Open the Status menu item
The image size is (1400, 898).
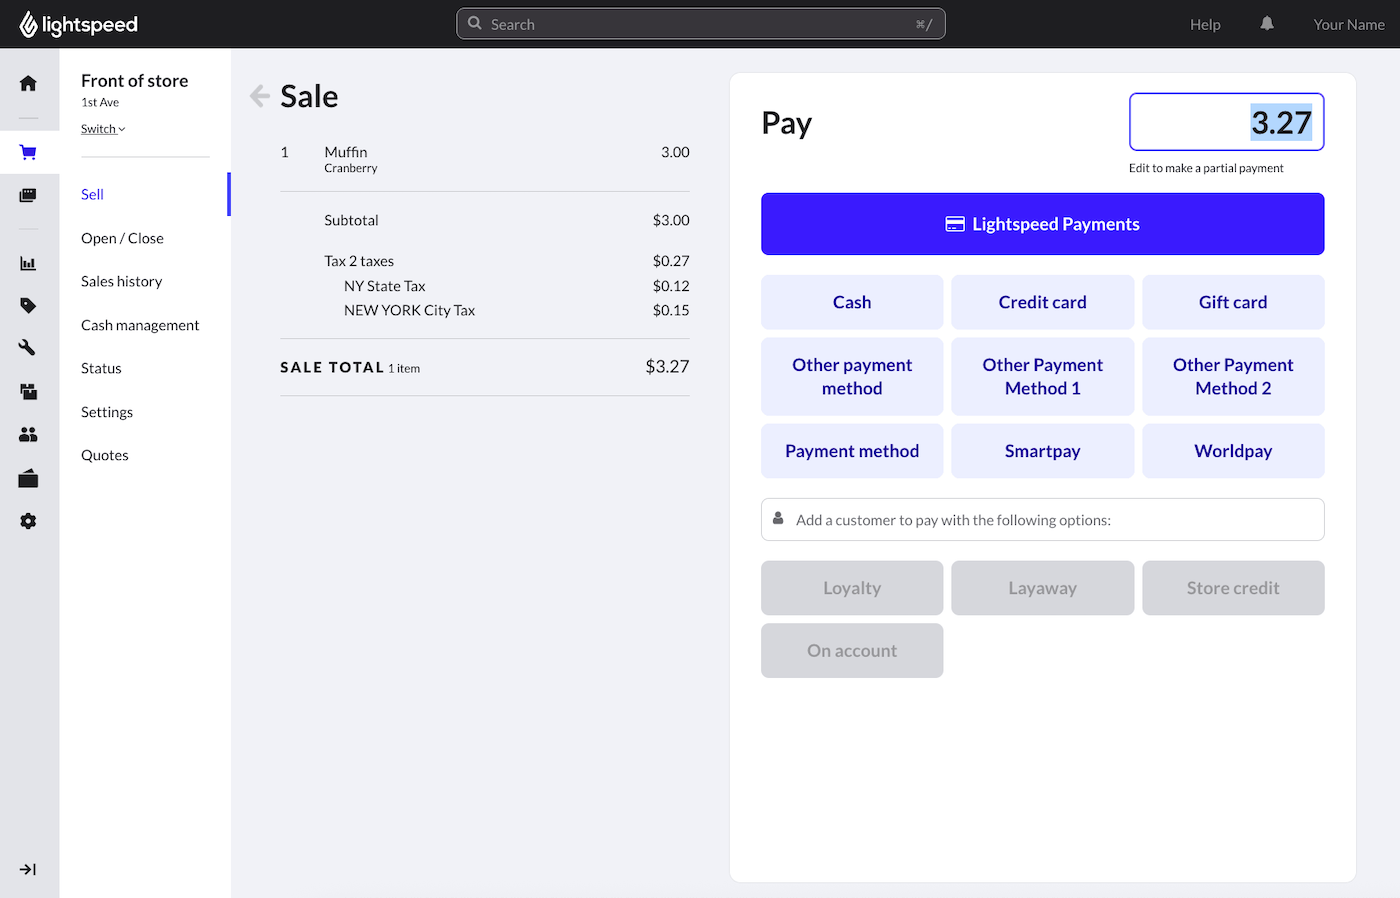[101, 368]
